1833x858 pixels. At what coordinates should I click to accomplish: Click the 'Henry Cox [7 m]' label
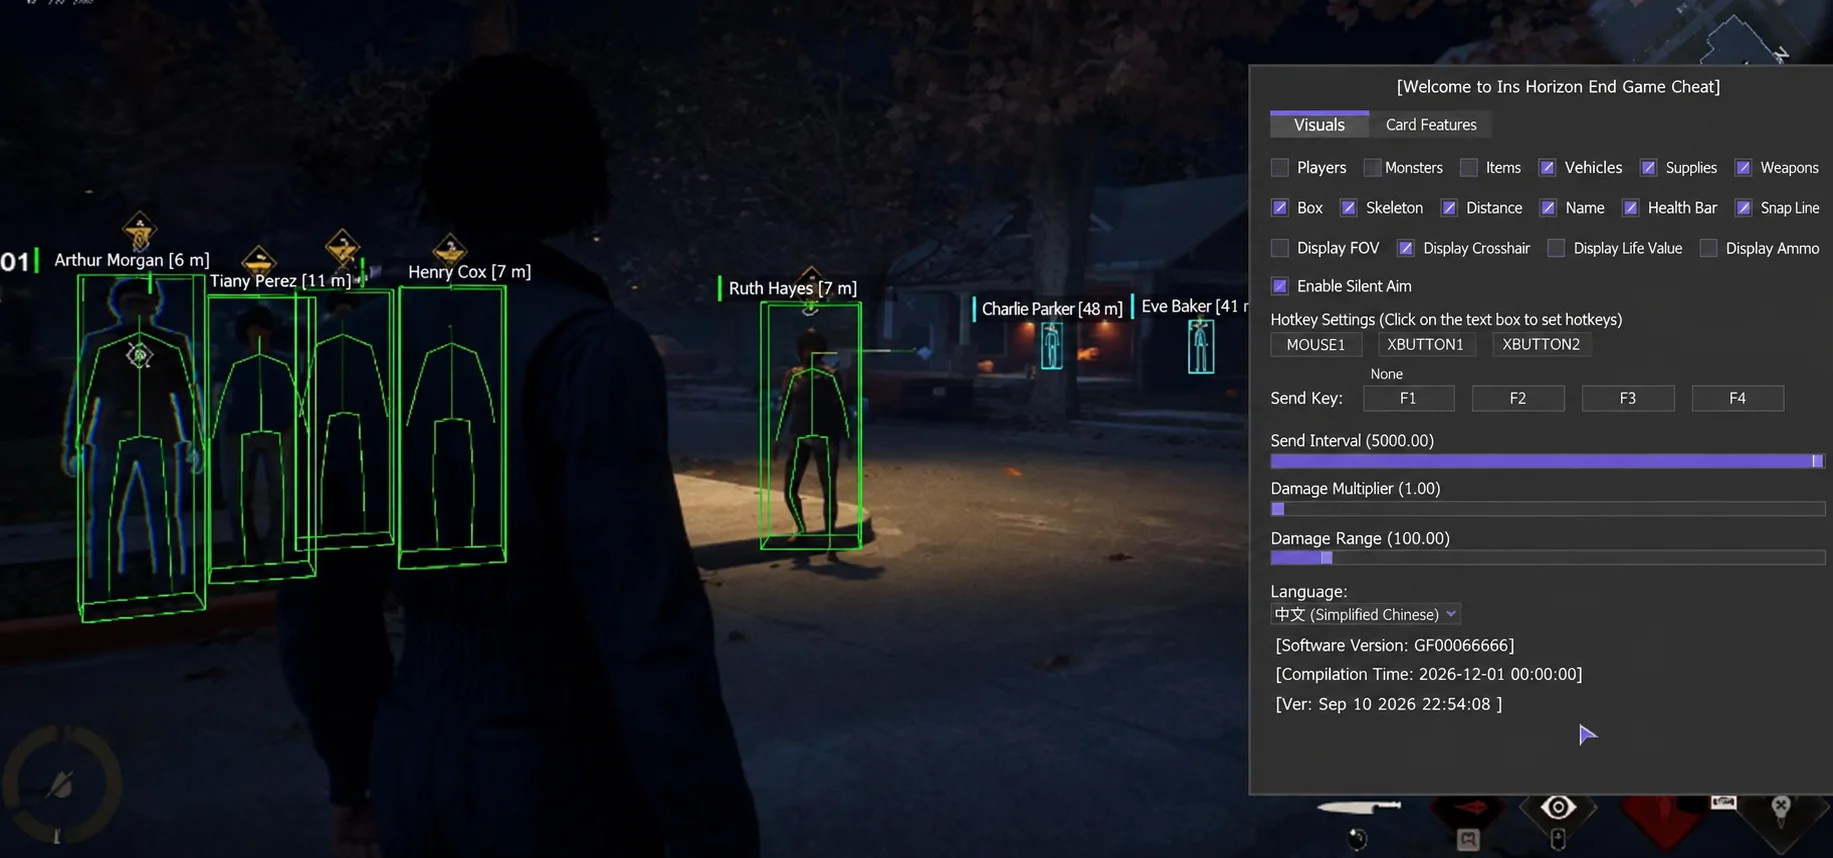[x=469, y=272]
